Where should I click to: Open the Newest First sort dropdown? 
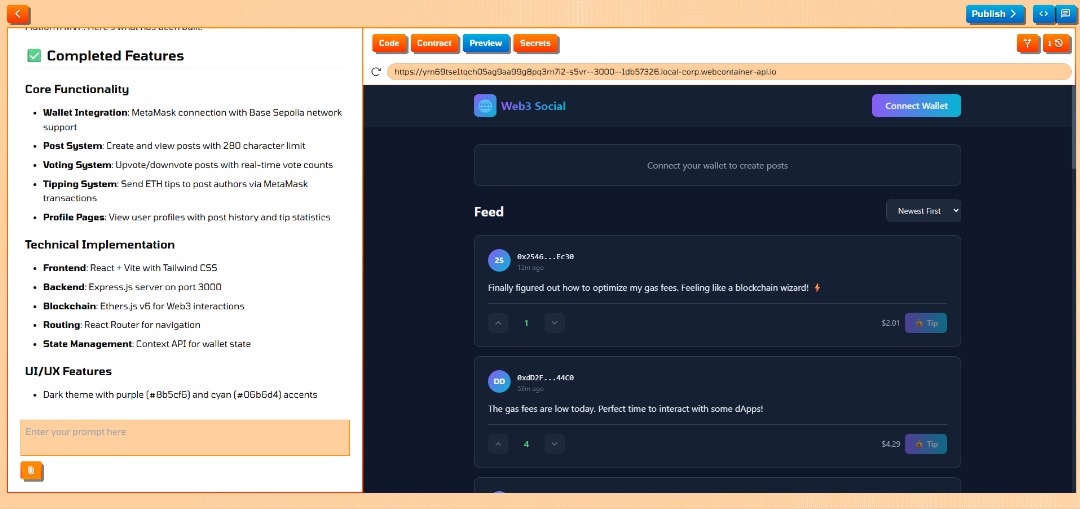click(x=923, y=211)
